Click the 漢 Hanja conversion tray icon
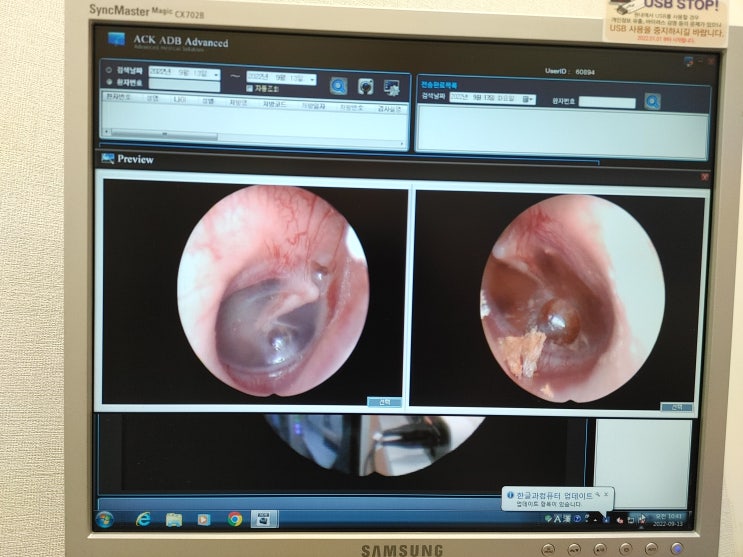 pos(567,519)
